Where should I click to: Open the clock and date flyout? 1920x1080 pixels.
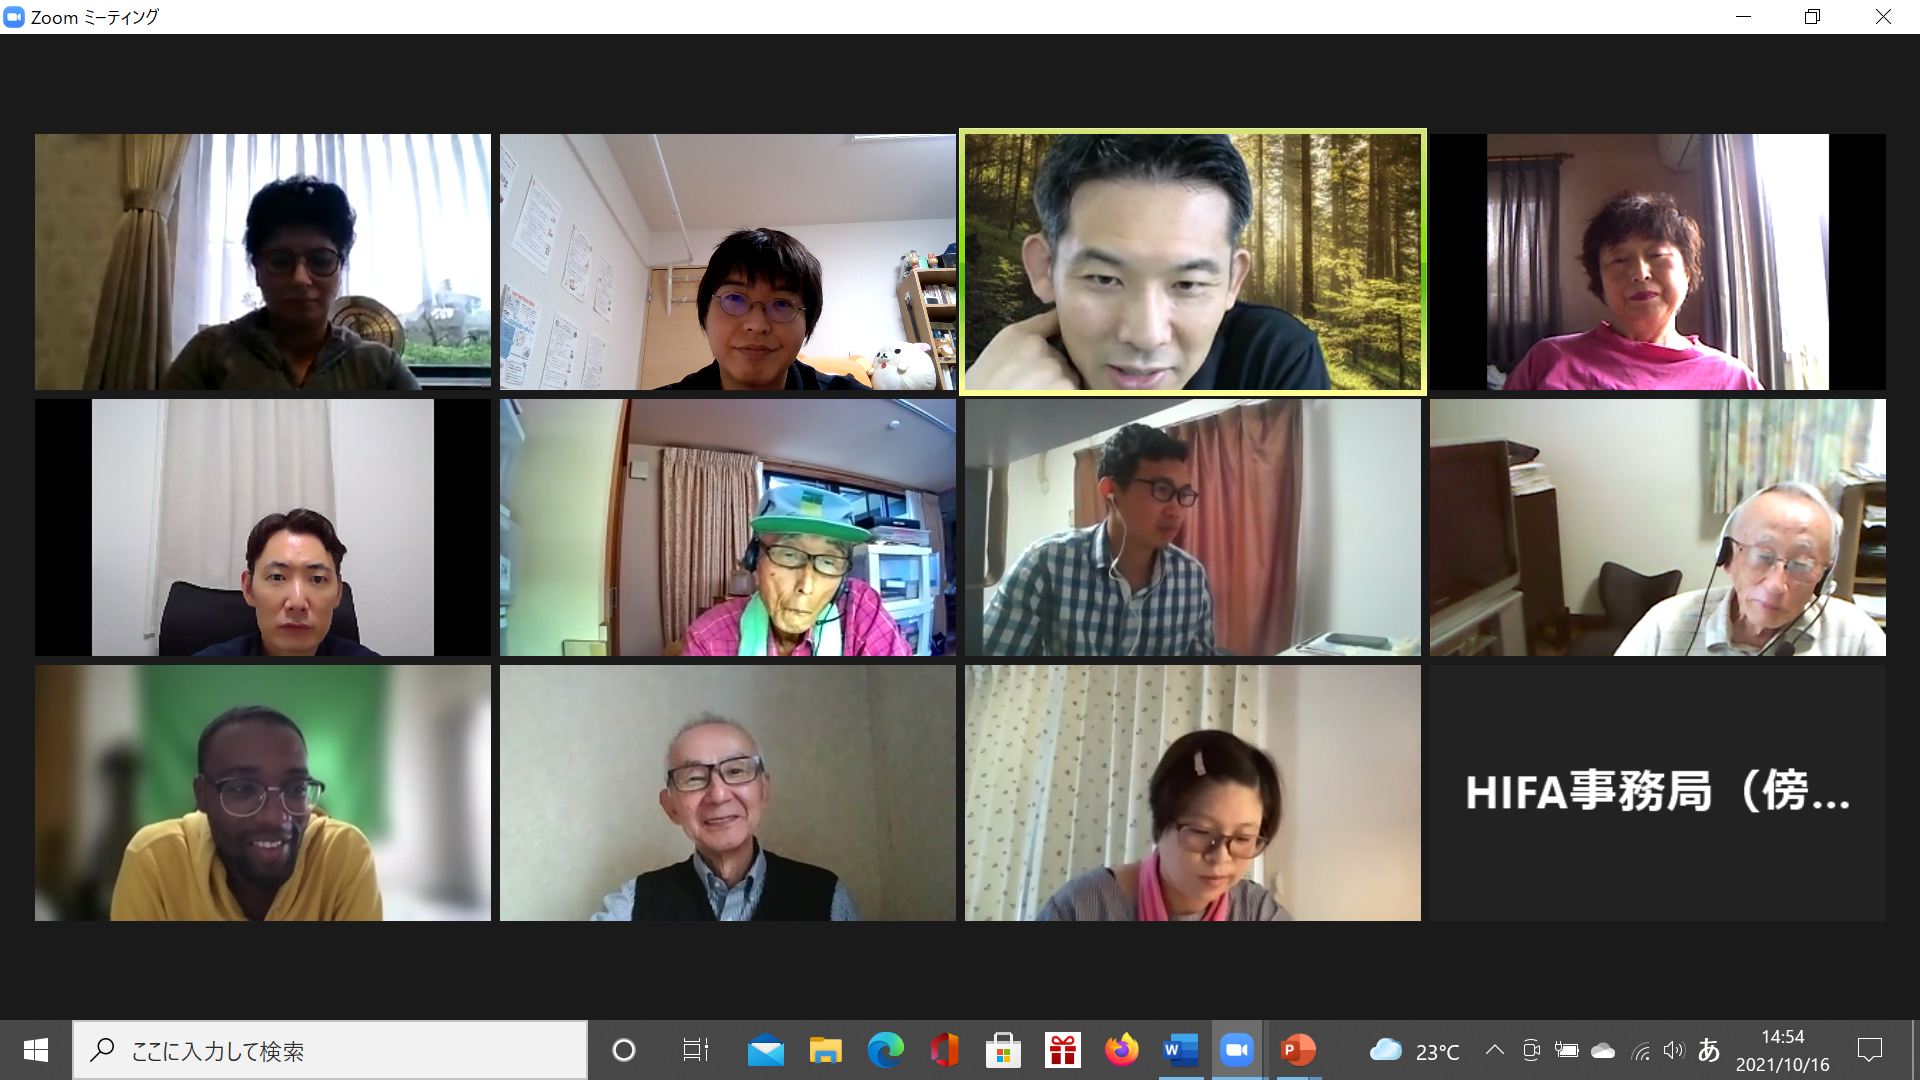(x=1782, y=1050)
